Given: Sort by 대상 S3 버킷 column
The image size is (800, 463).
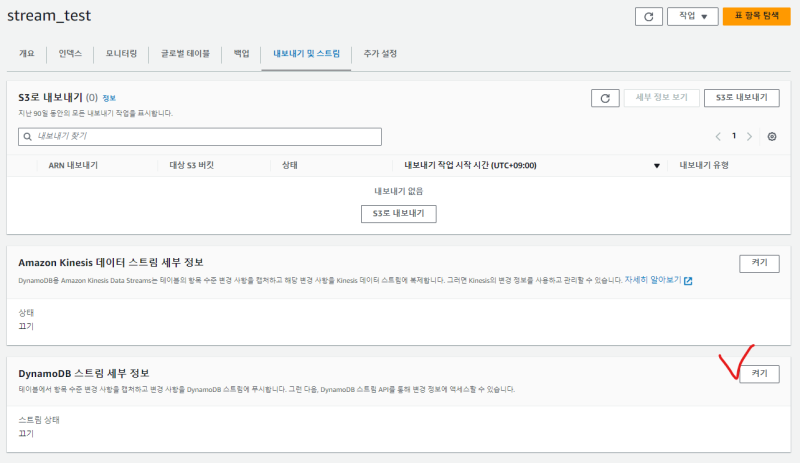Looking at the screenshot, I should point(191,165).
